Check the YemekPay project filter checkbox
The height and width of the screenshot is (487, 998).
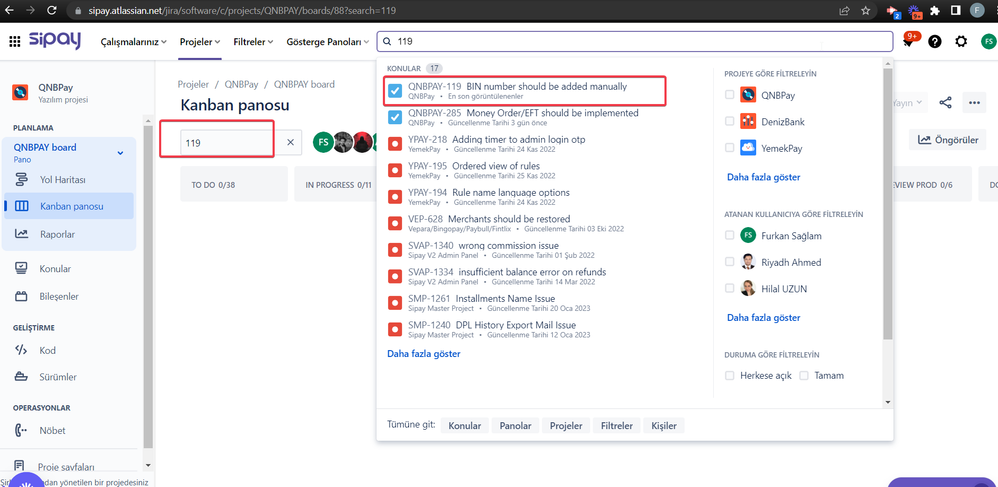tap(729, 148)
